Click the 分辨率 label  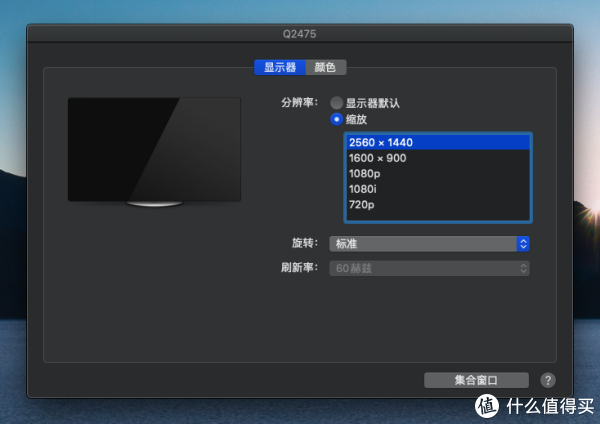[x=299, y=103]
